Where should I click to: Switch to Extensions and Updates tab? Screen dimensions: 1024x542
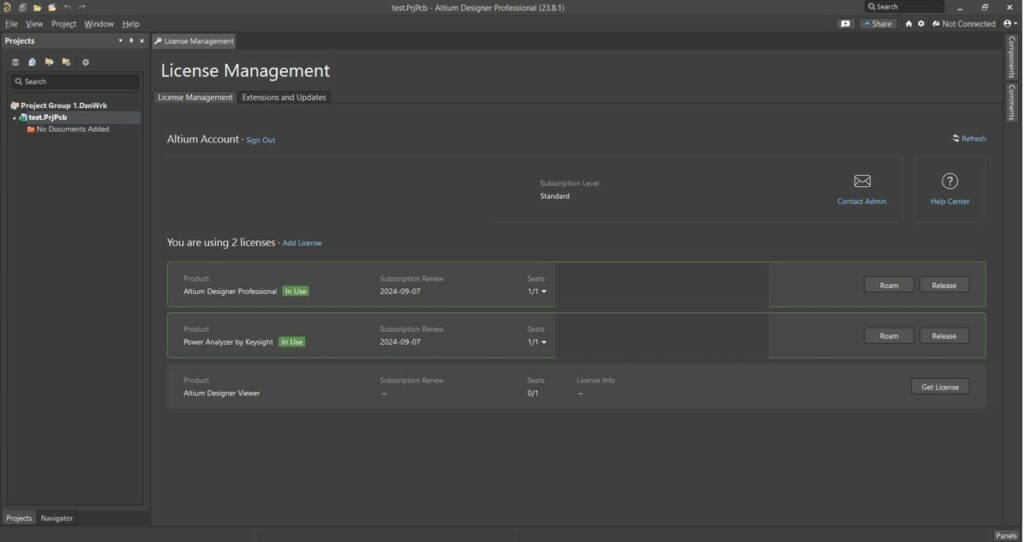(x=284, y=97)
